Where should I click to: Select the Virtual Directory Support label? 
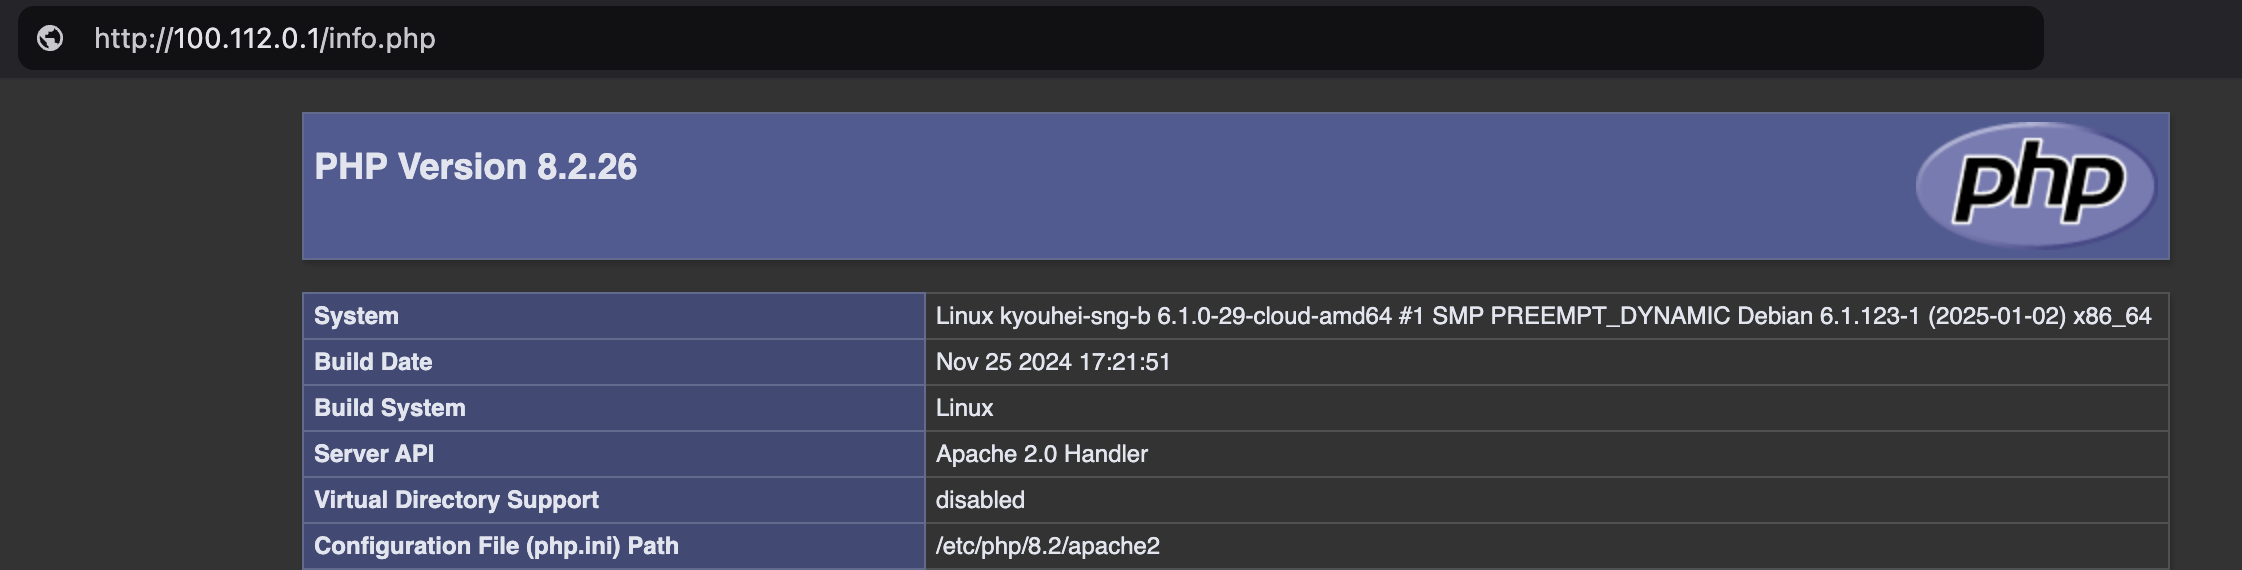456,500
